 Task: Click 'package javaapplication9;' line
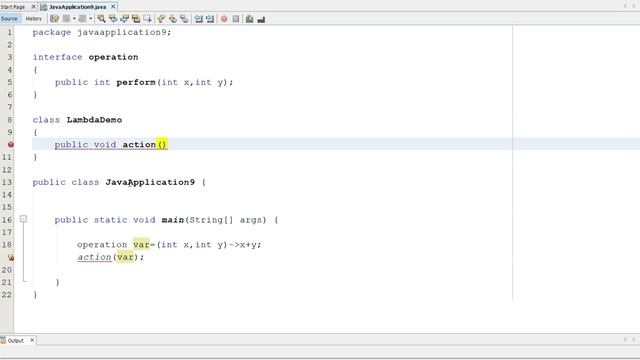tap(102, 32)
